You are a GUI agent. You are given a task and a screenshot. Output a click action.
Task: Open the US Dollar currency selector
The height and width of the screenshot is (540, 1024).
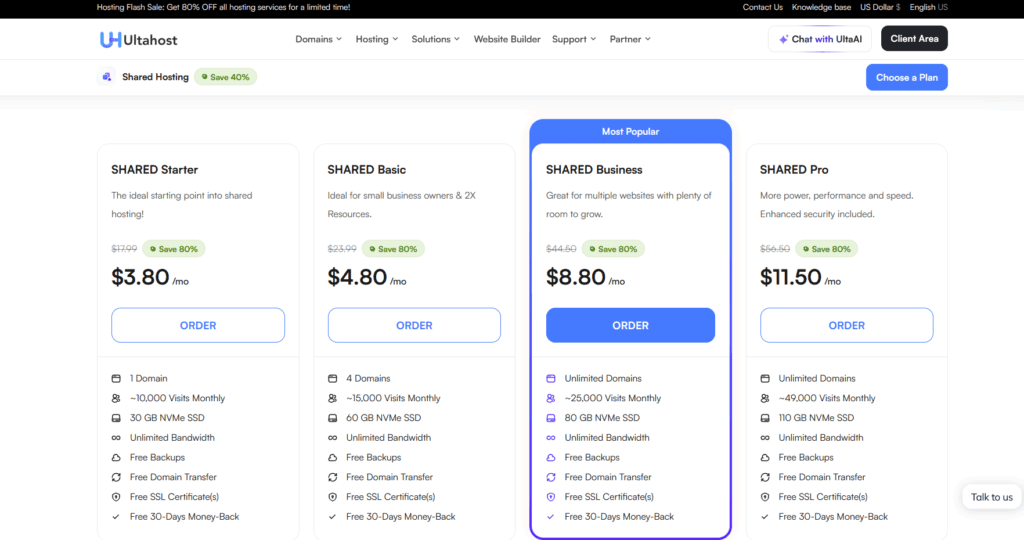[x=880, y=7]
